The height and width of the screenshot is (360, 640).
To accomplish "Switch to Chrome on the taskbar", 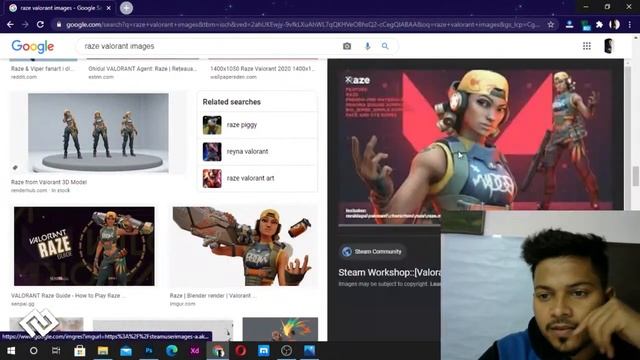I will click(x=218, y=351).
